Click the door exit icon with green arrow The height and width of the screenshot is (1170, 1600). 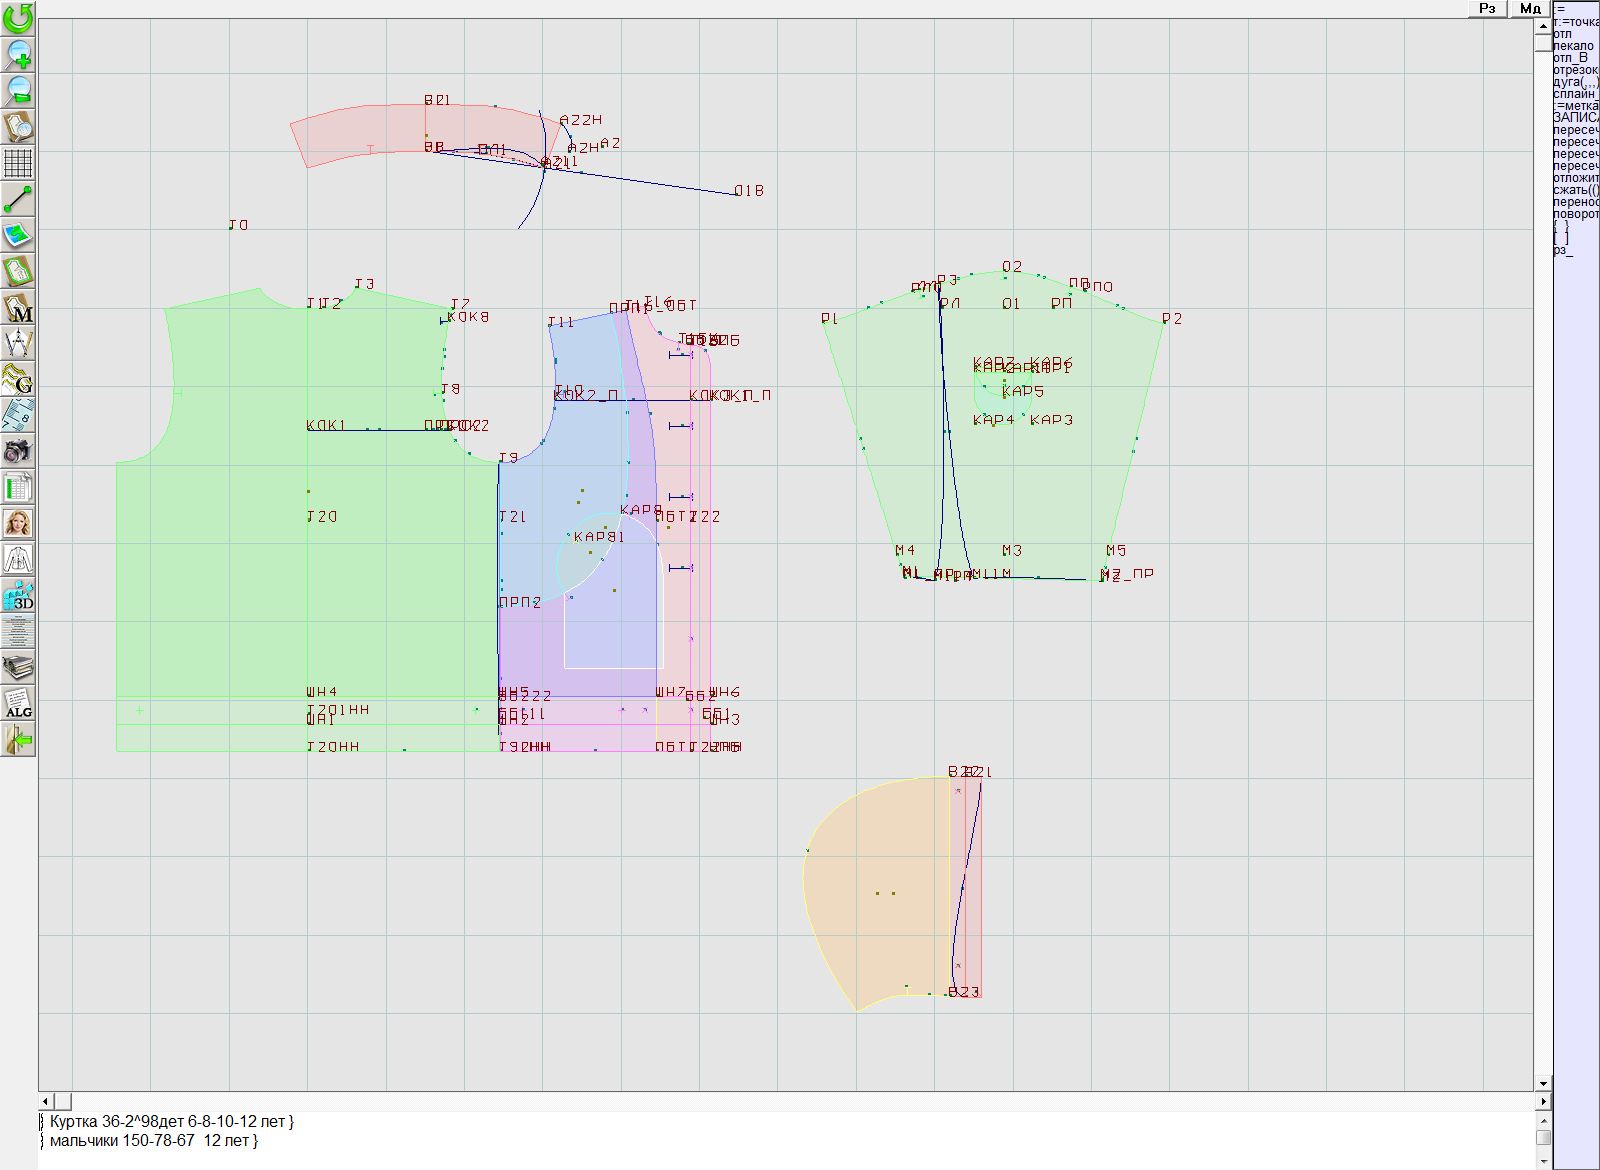point(18,740)
